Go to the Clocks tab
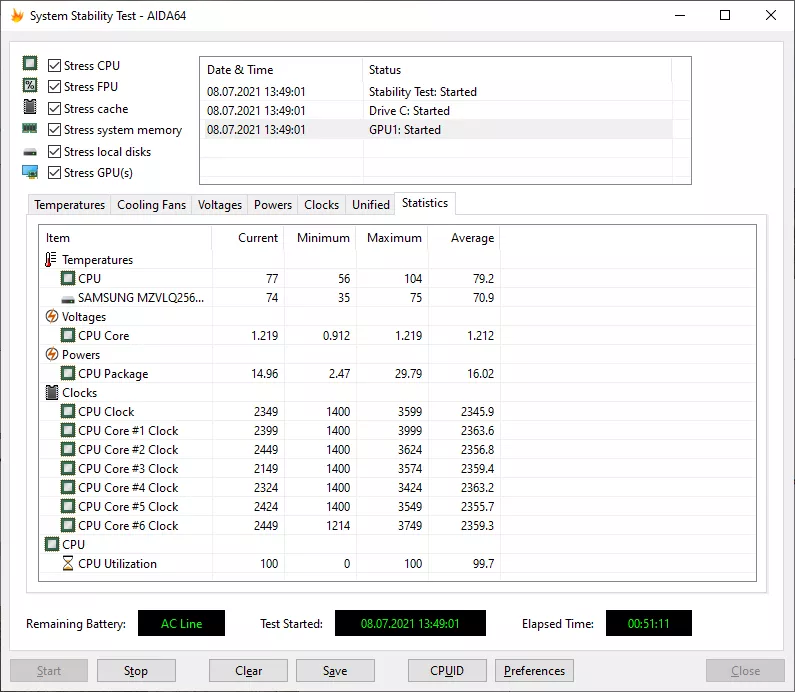The image size is (795, 692). click(x=321, y=205)
